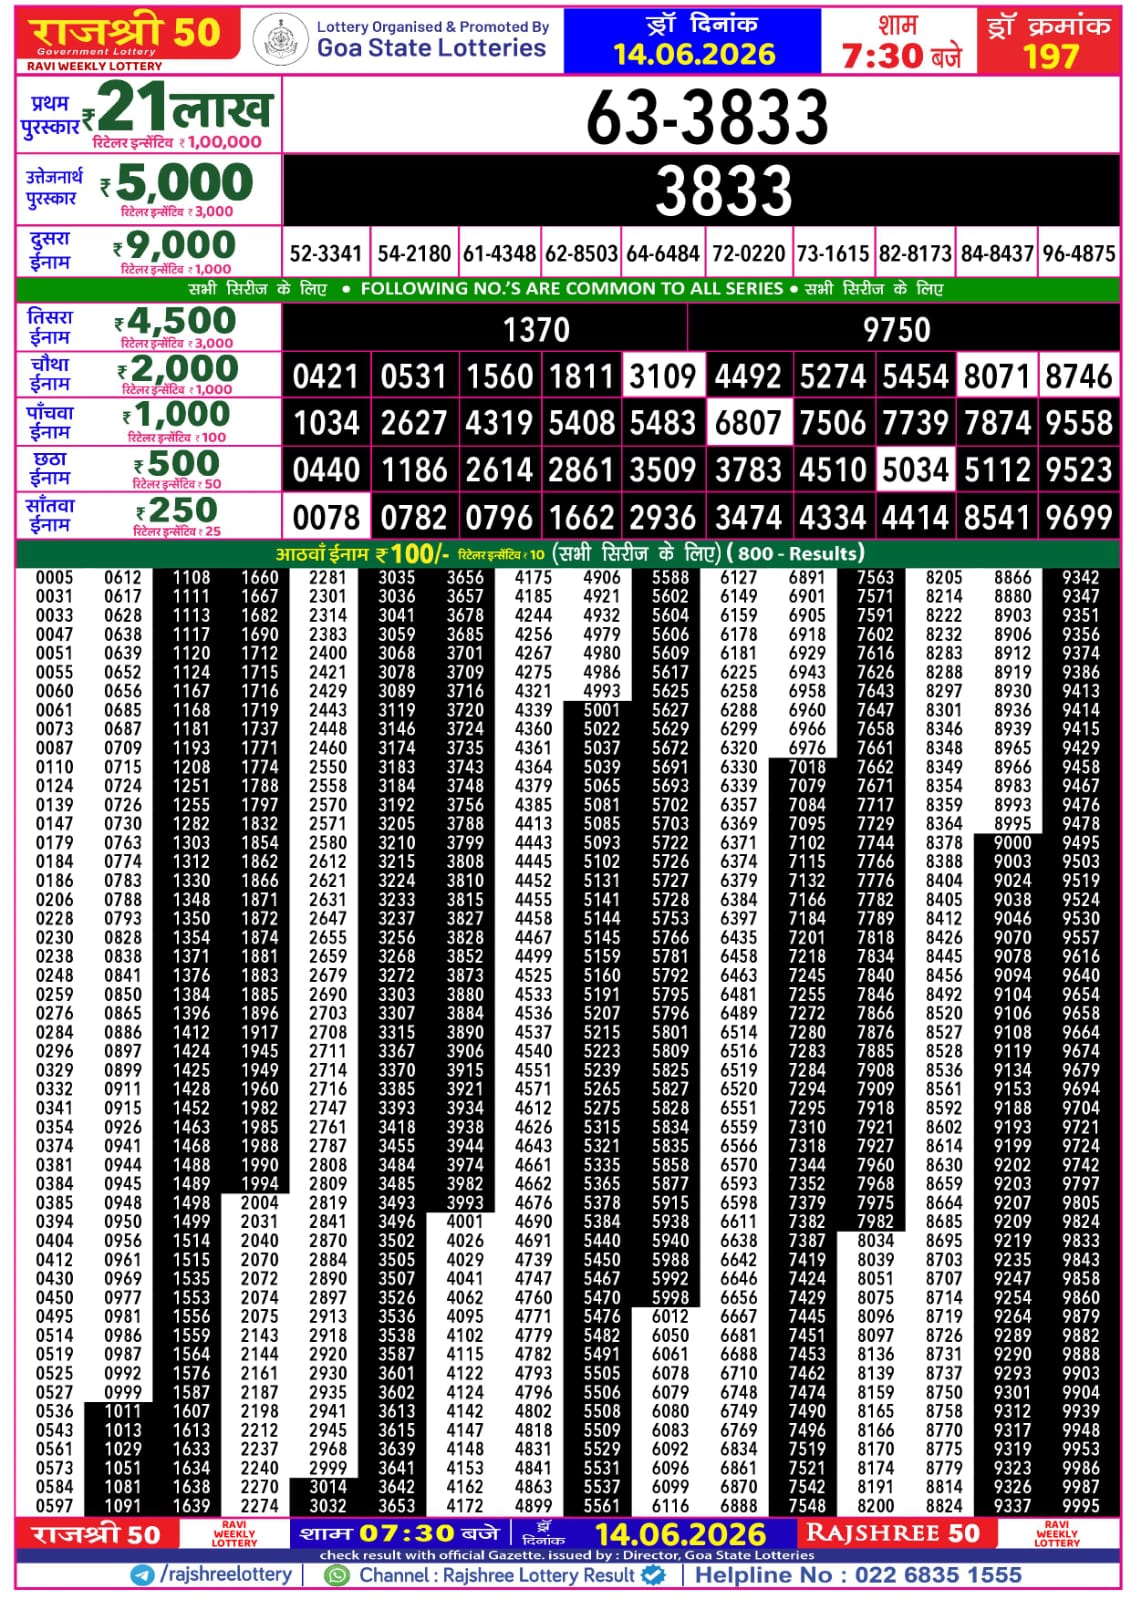Click the ₹250 seventh prize amount
This screenshot has width=1131, height=1599.
tap(176, 510)
